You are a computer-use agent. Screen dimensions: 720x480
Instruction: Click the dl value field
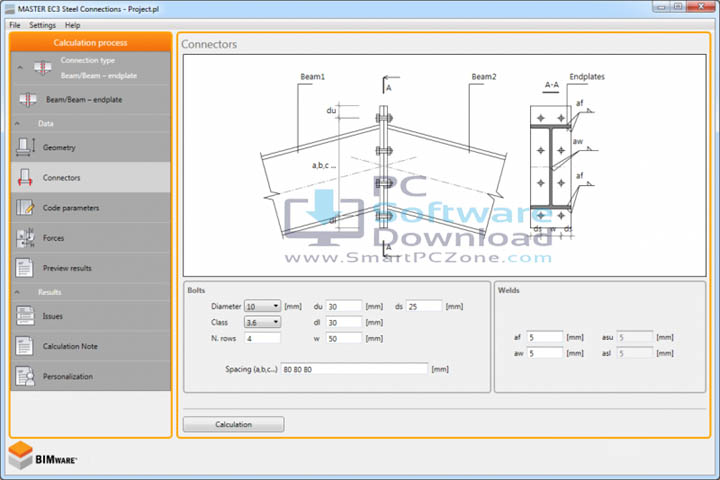pyautogui.click(x=343, y=322)
